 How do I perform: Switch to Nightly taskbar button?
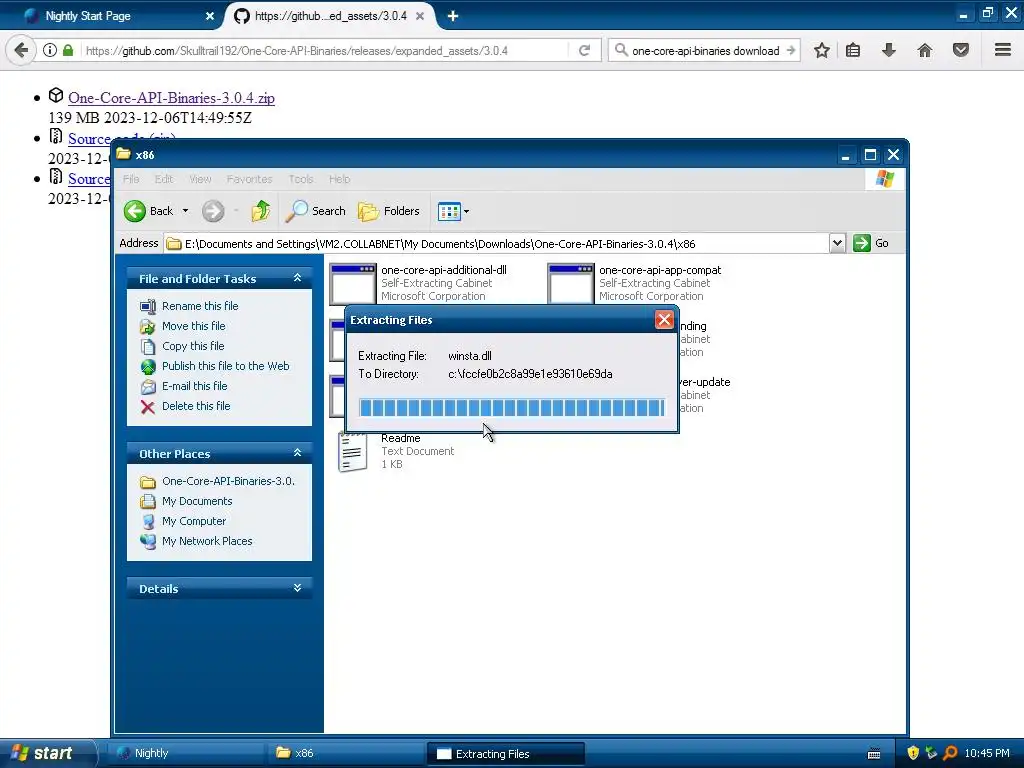tap(185, 753)
